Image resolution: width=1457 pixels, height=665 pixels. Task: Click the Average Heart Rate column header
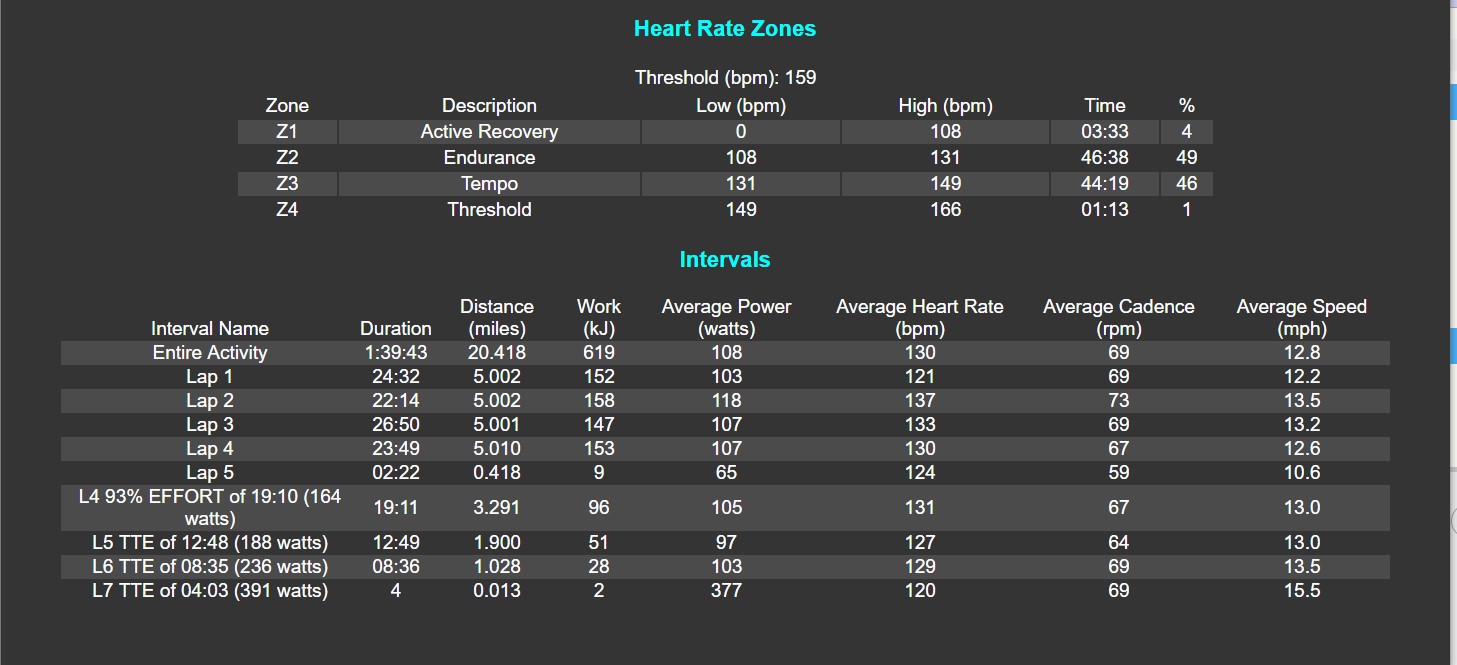point(920,318)
